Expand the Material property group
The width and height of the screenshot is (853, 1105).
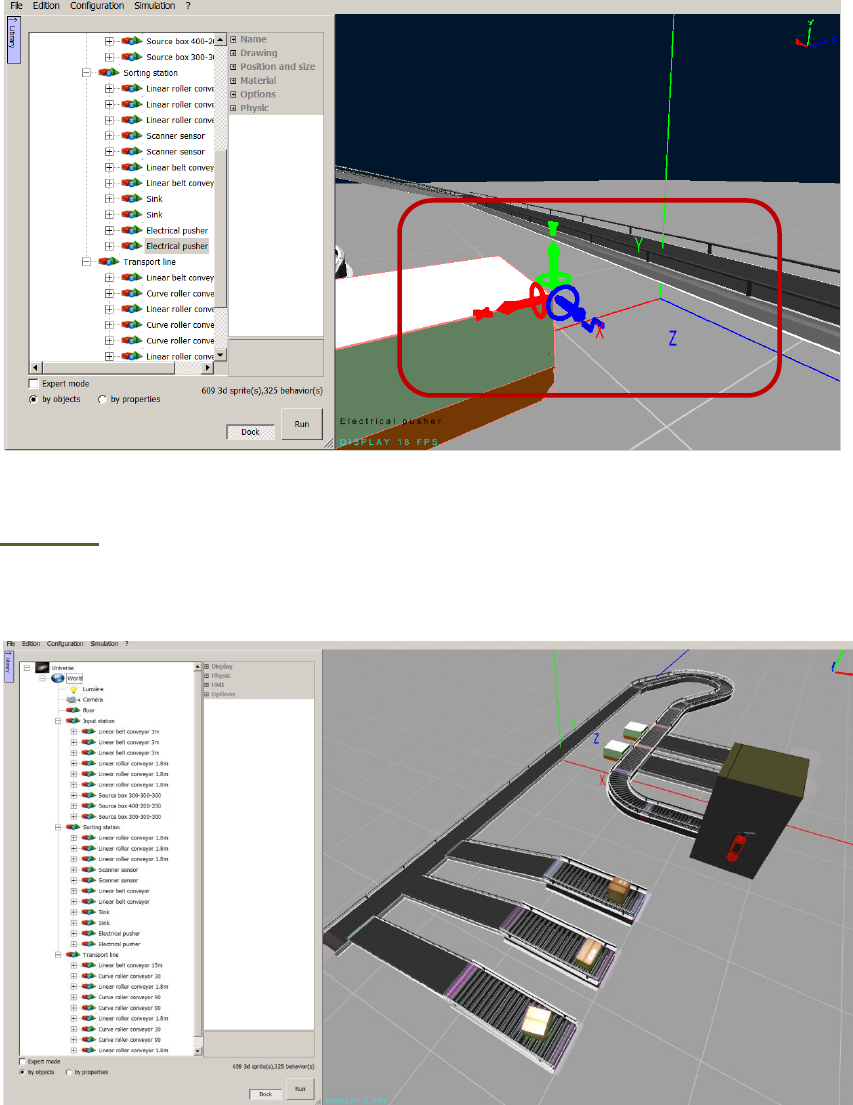click(x=233, y=80)
